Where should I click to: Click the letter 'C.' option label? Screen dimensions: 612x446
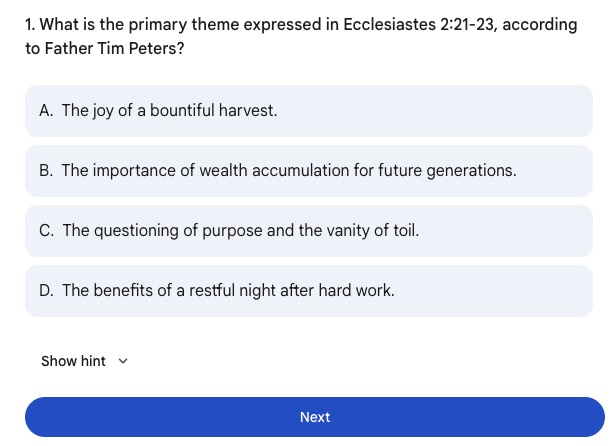coord(47,231)
